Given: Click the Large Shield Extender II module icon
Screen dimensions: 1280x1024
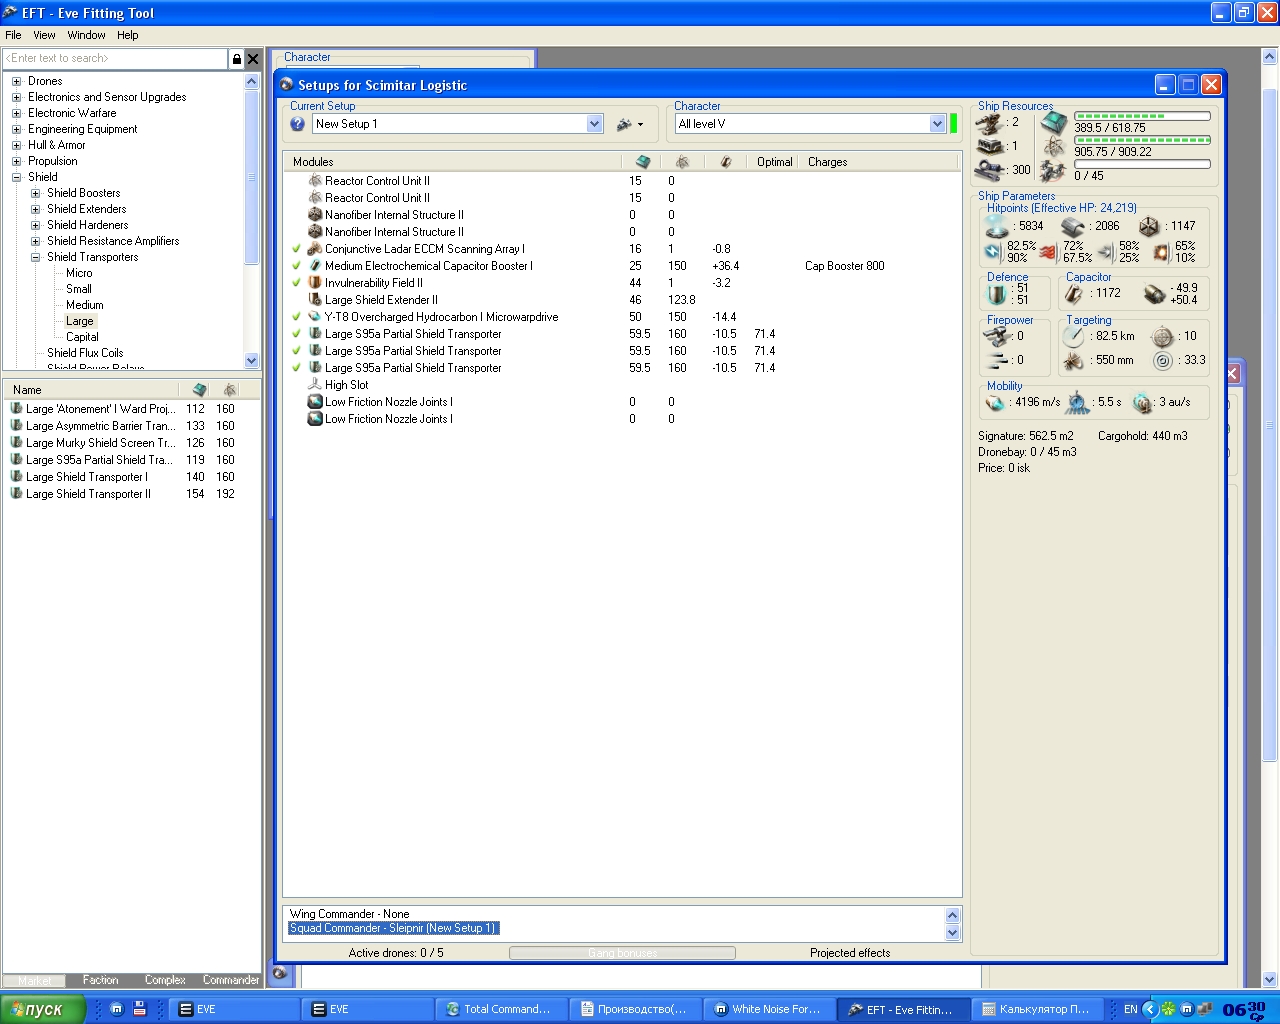Looking at the screenshot, I should coord(315,300).
